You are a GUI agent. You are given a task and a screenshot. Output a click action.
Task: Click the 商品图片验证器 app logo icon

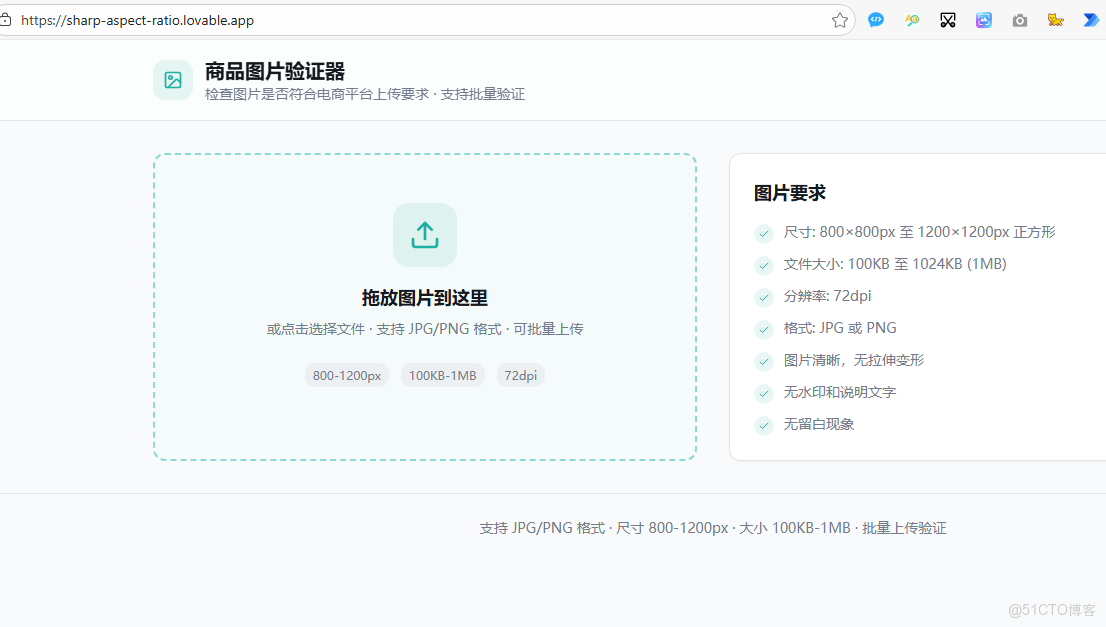[x=172, y=79]
